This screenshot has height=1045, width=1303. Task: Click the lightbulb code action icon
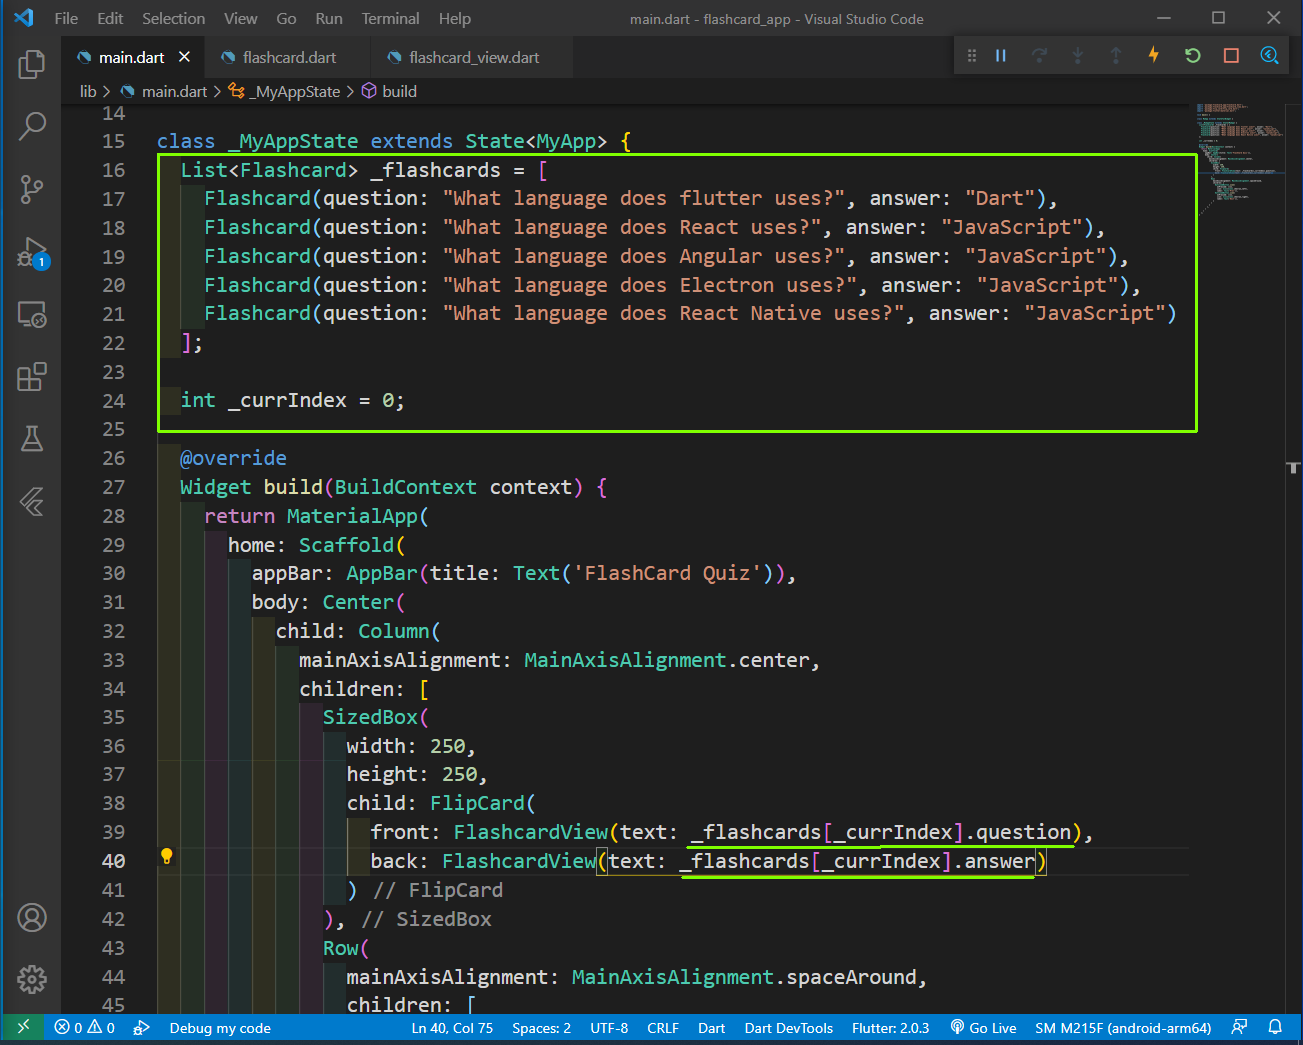167,856
